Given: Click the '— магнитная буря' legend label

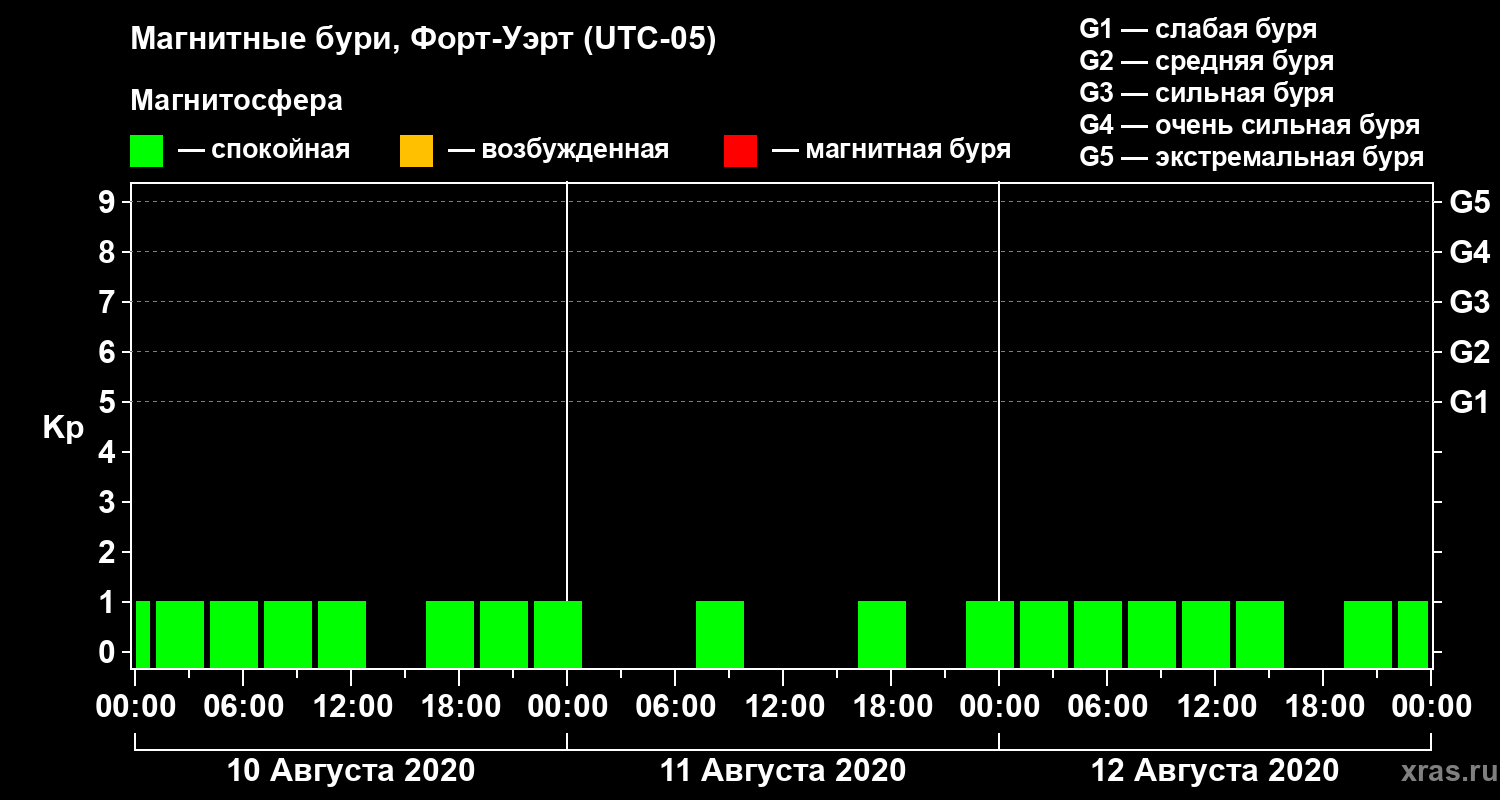Looking at the screenshot, I should [891, 151].
